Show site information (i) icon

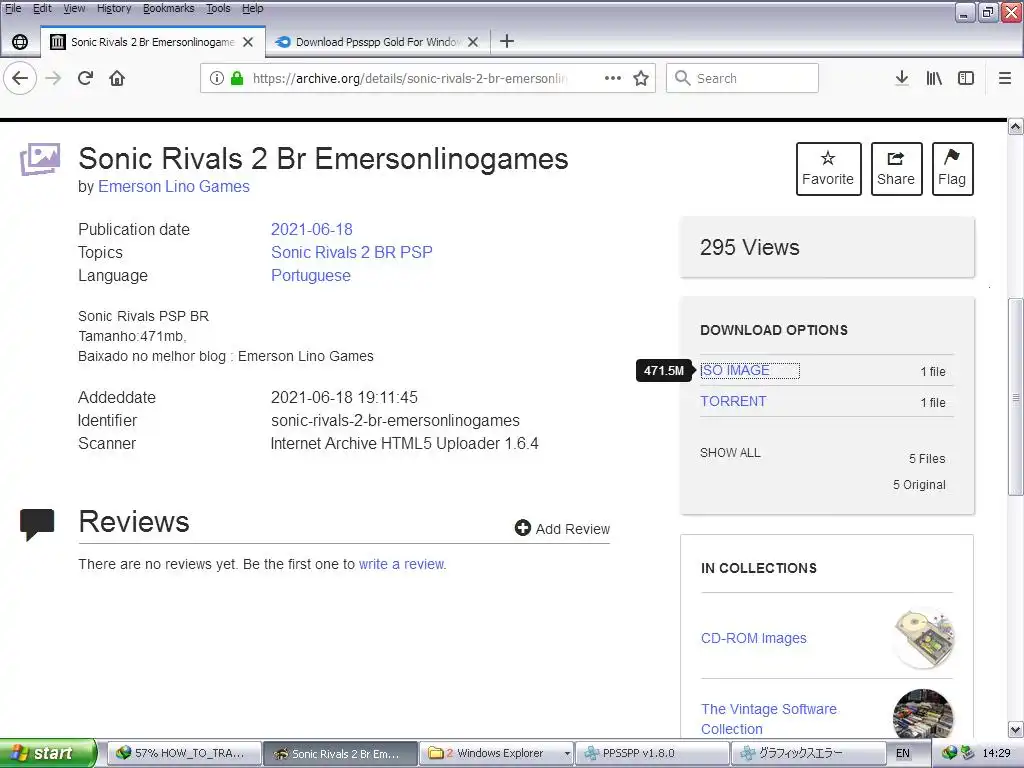click(217, 78)
